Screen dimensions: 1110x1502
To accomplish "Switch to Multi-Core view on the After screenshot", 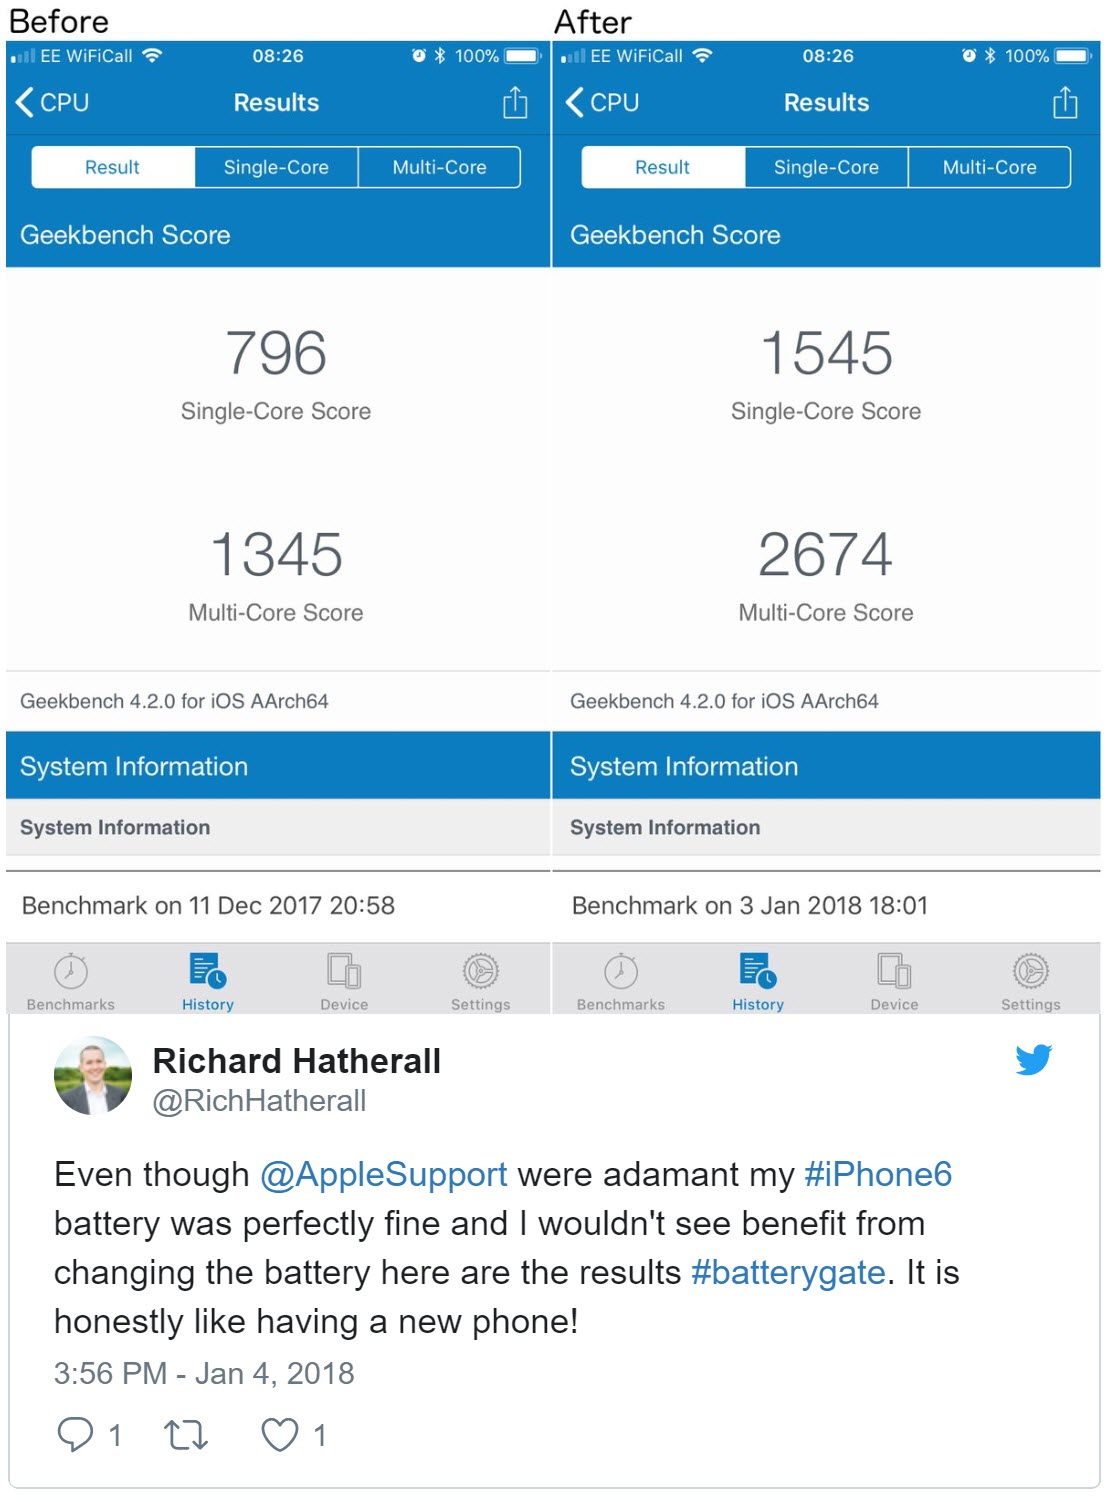I will (989, 167).
